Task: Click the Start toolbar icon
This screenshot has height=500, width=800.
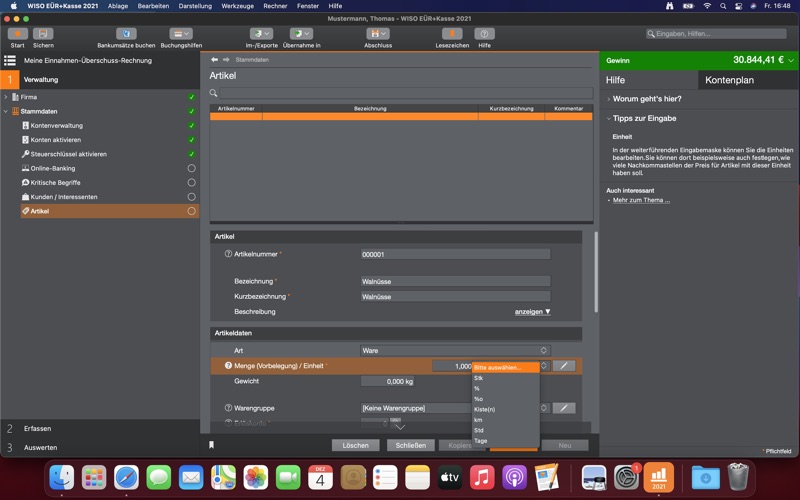Action: point(17,34)
